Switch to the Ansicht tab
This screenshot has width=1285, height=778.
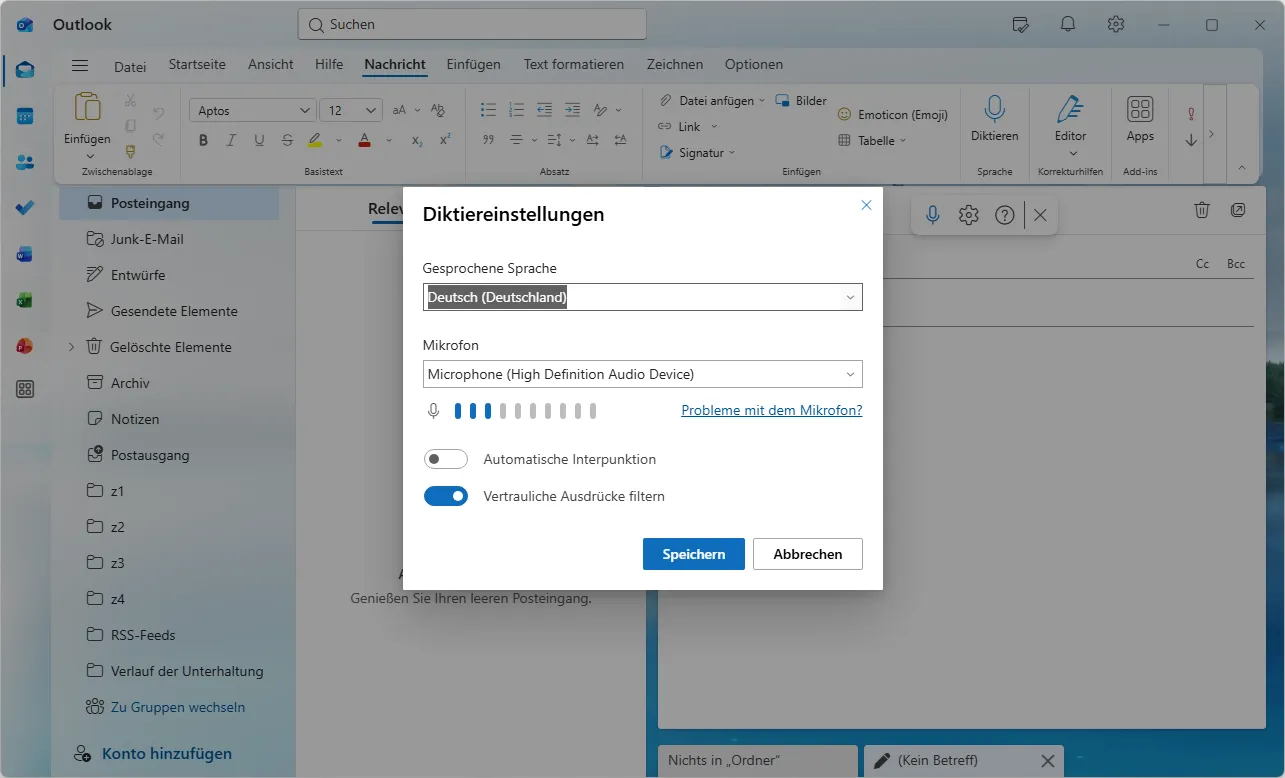tap(271, 64)
